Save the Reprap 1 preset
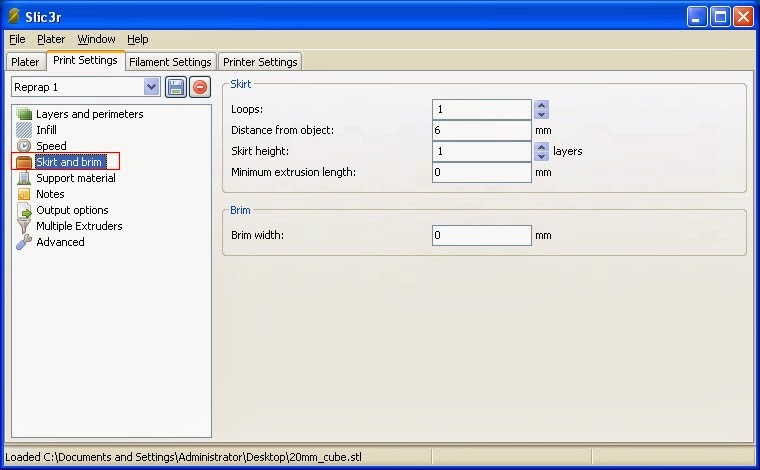This screenshot has height=470, width=760. point(176,87)
